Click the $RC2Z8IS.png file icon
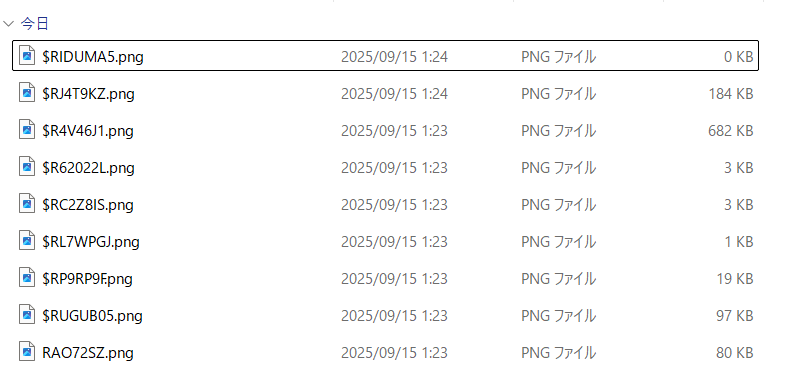Viewport: 801px width, 390px height. point(27,203)
